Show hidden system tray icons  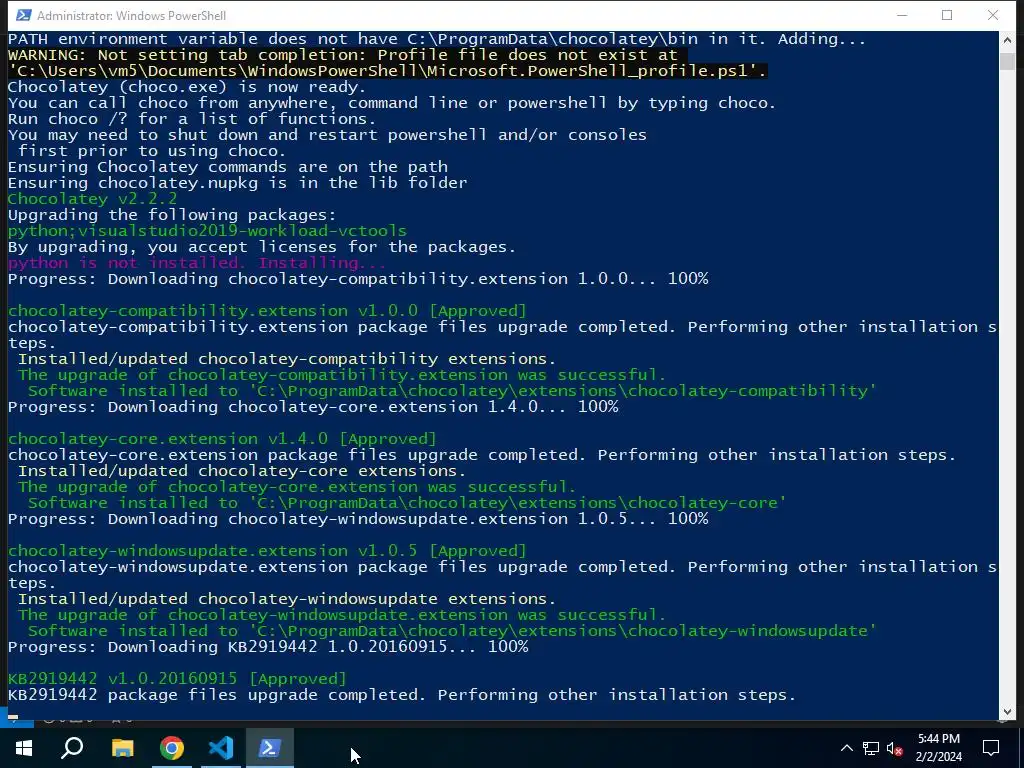pos(846,748)
